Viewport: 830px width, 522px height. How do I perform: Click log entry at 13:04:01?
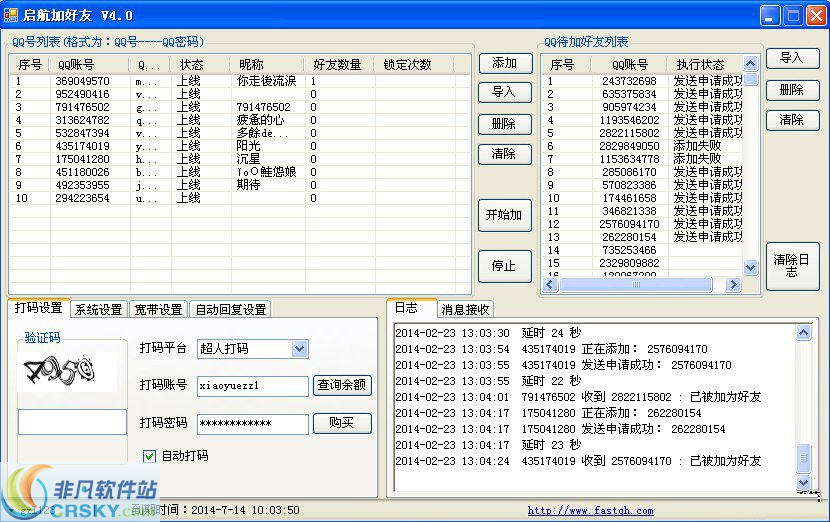(x=578, y=397)
